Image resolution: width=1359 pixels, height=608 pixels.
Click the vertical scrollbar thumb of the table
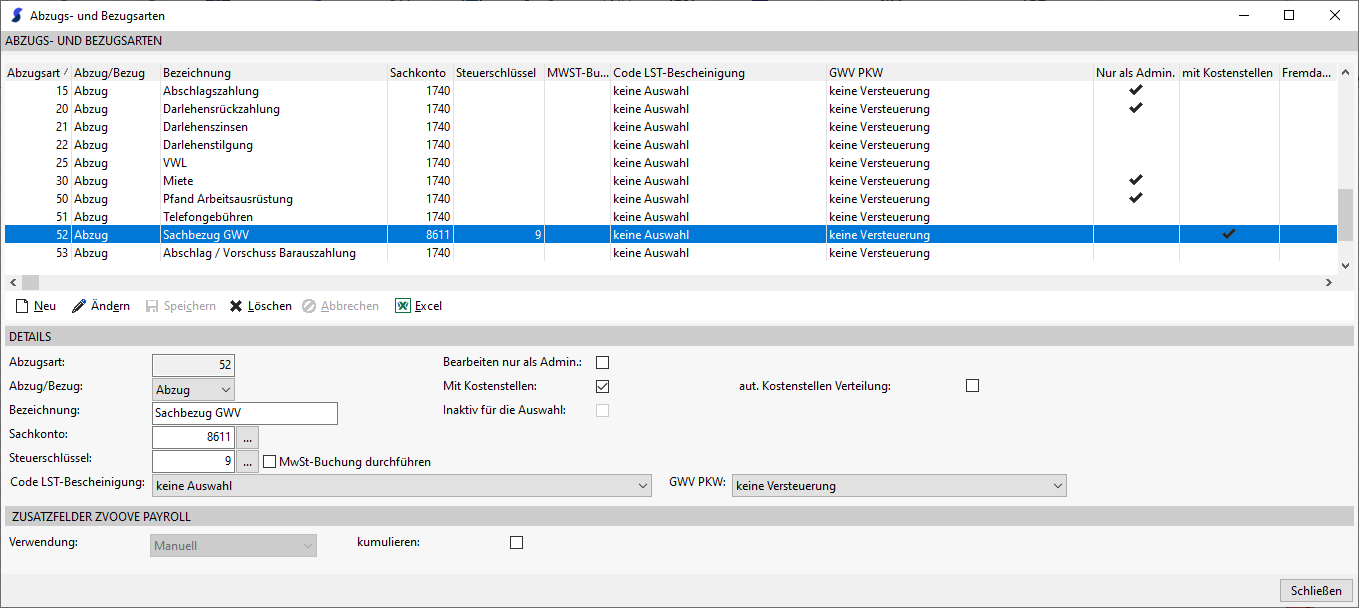[1345, 213]
